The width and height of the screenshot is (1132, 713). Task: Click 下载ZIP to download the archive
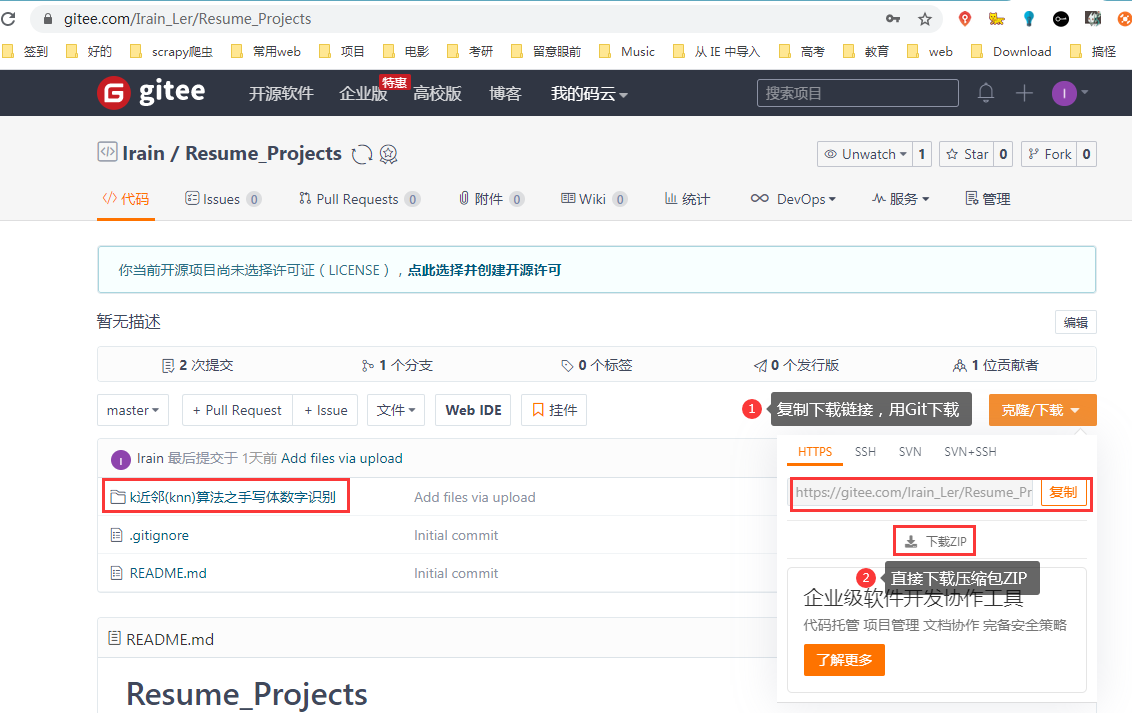936,541
